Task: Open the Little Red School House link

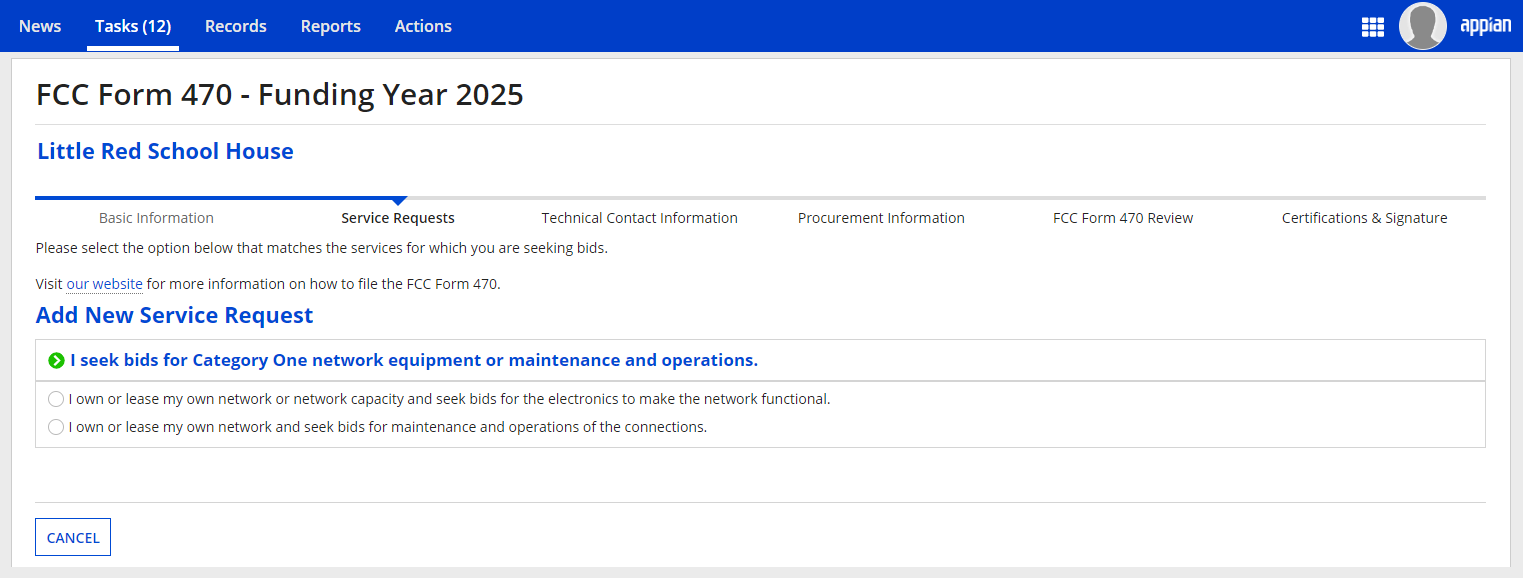Action: [x=165, y=151]
